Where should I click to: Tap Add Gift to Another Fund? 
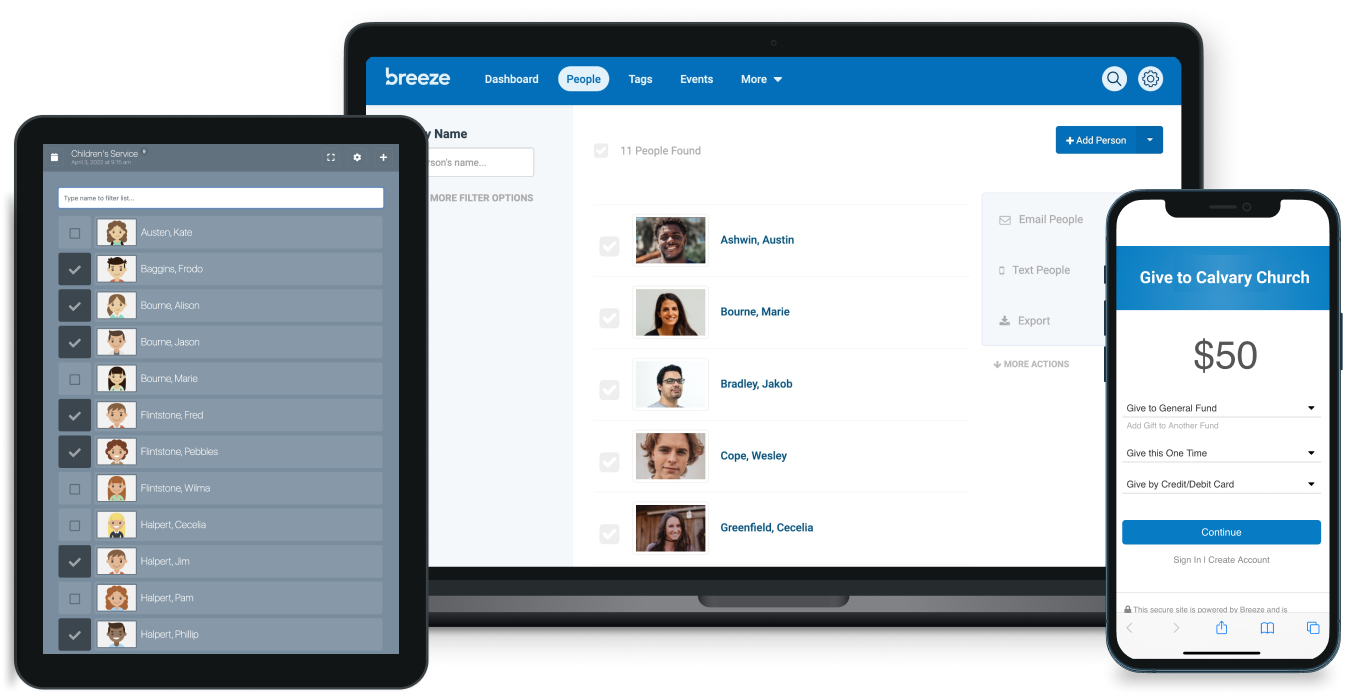click(1172, 426)
